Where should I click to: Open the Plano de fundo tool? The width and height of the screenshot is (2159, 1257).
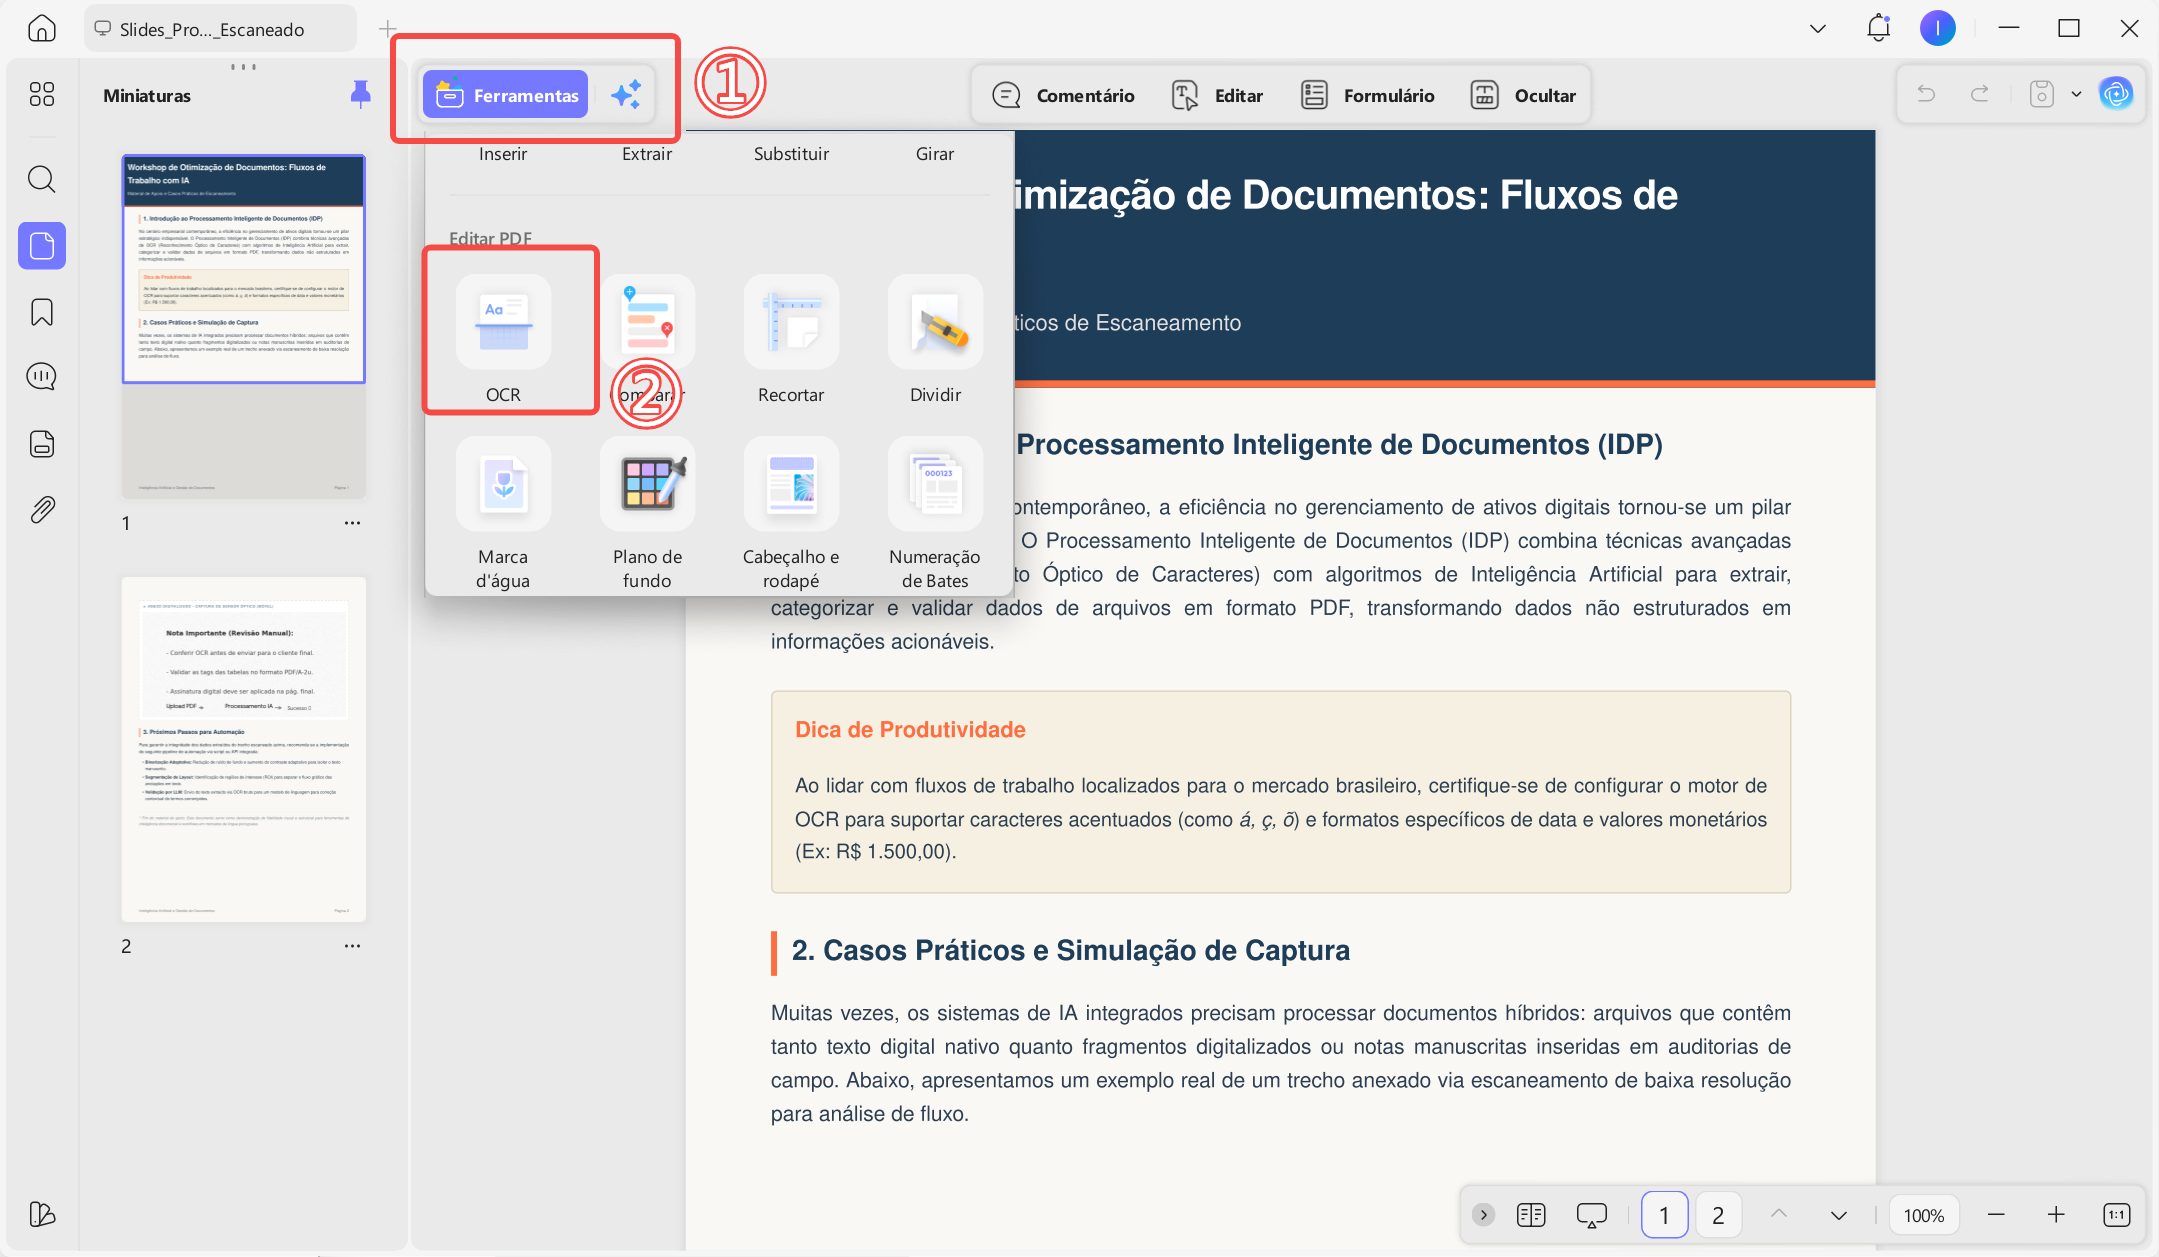647,512
